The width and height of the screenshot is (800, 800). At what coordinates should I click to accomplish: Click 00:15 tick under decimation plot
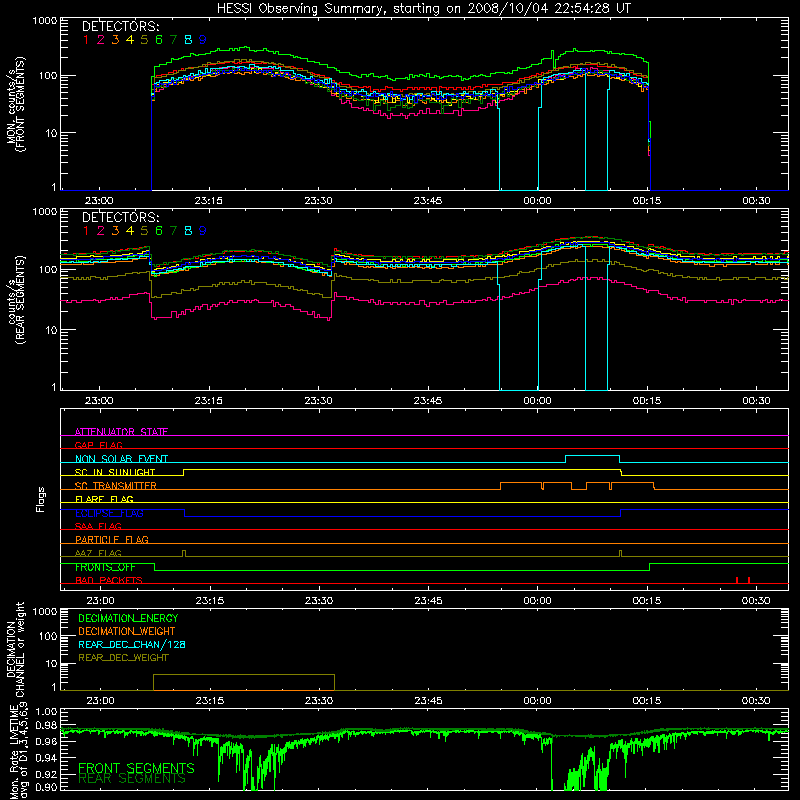pos(647,701)
